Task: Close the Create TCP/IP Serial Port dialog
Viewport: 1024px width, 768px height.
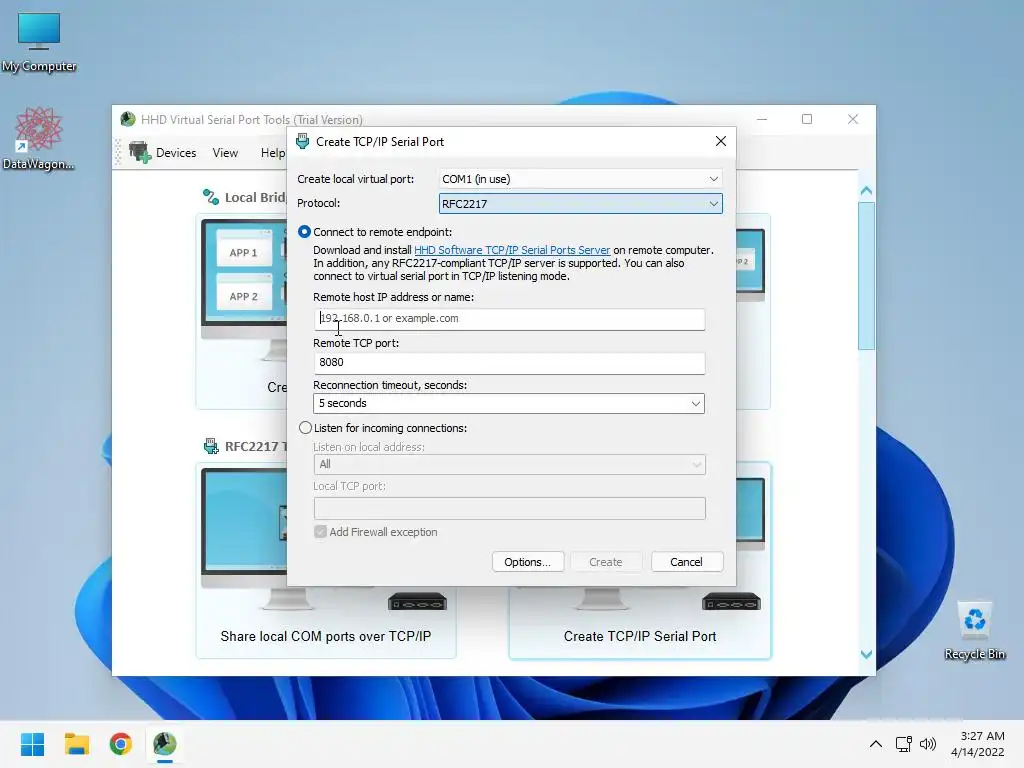Action: [x=720, y=141]
